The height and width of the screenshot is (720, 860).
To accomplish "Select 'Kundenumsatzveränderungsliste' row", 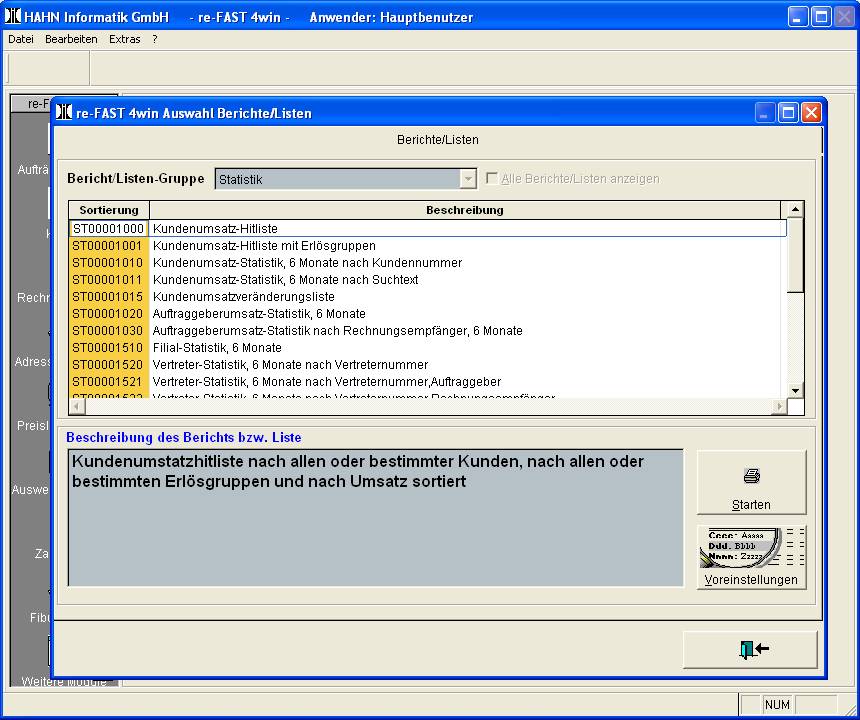I will (x=428, y=297).
